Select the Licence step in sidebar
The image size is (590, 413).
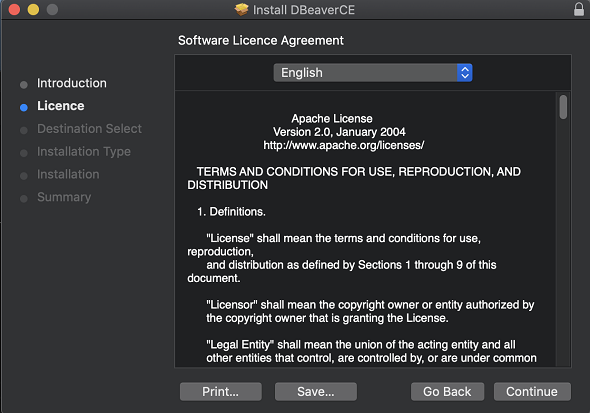click(61, 106)
